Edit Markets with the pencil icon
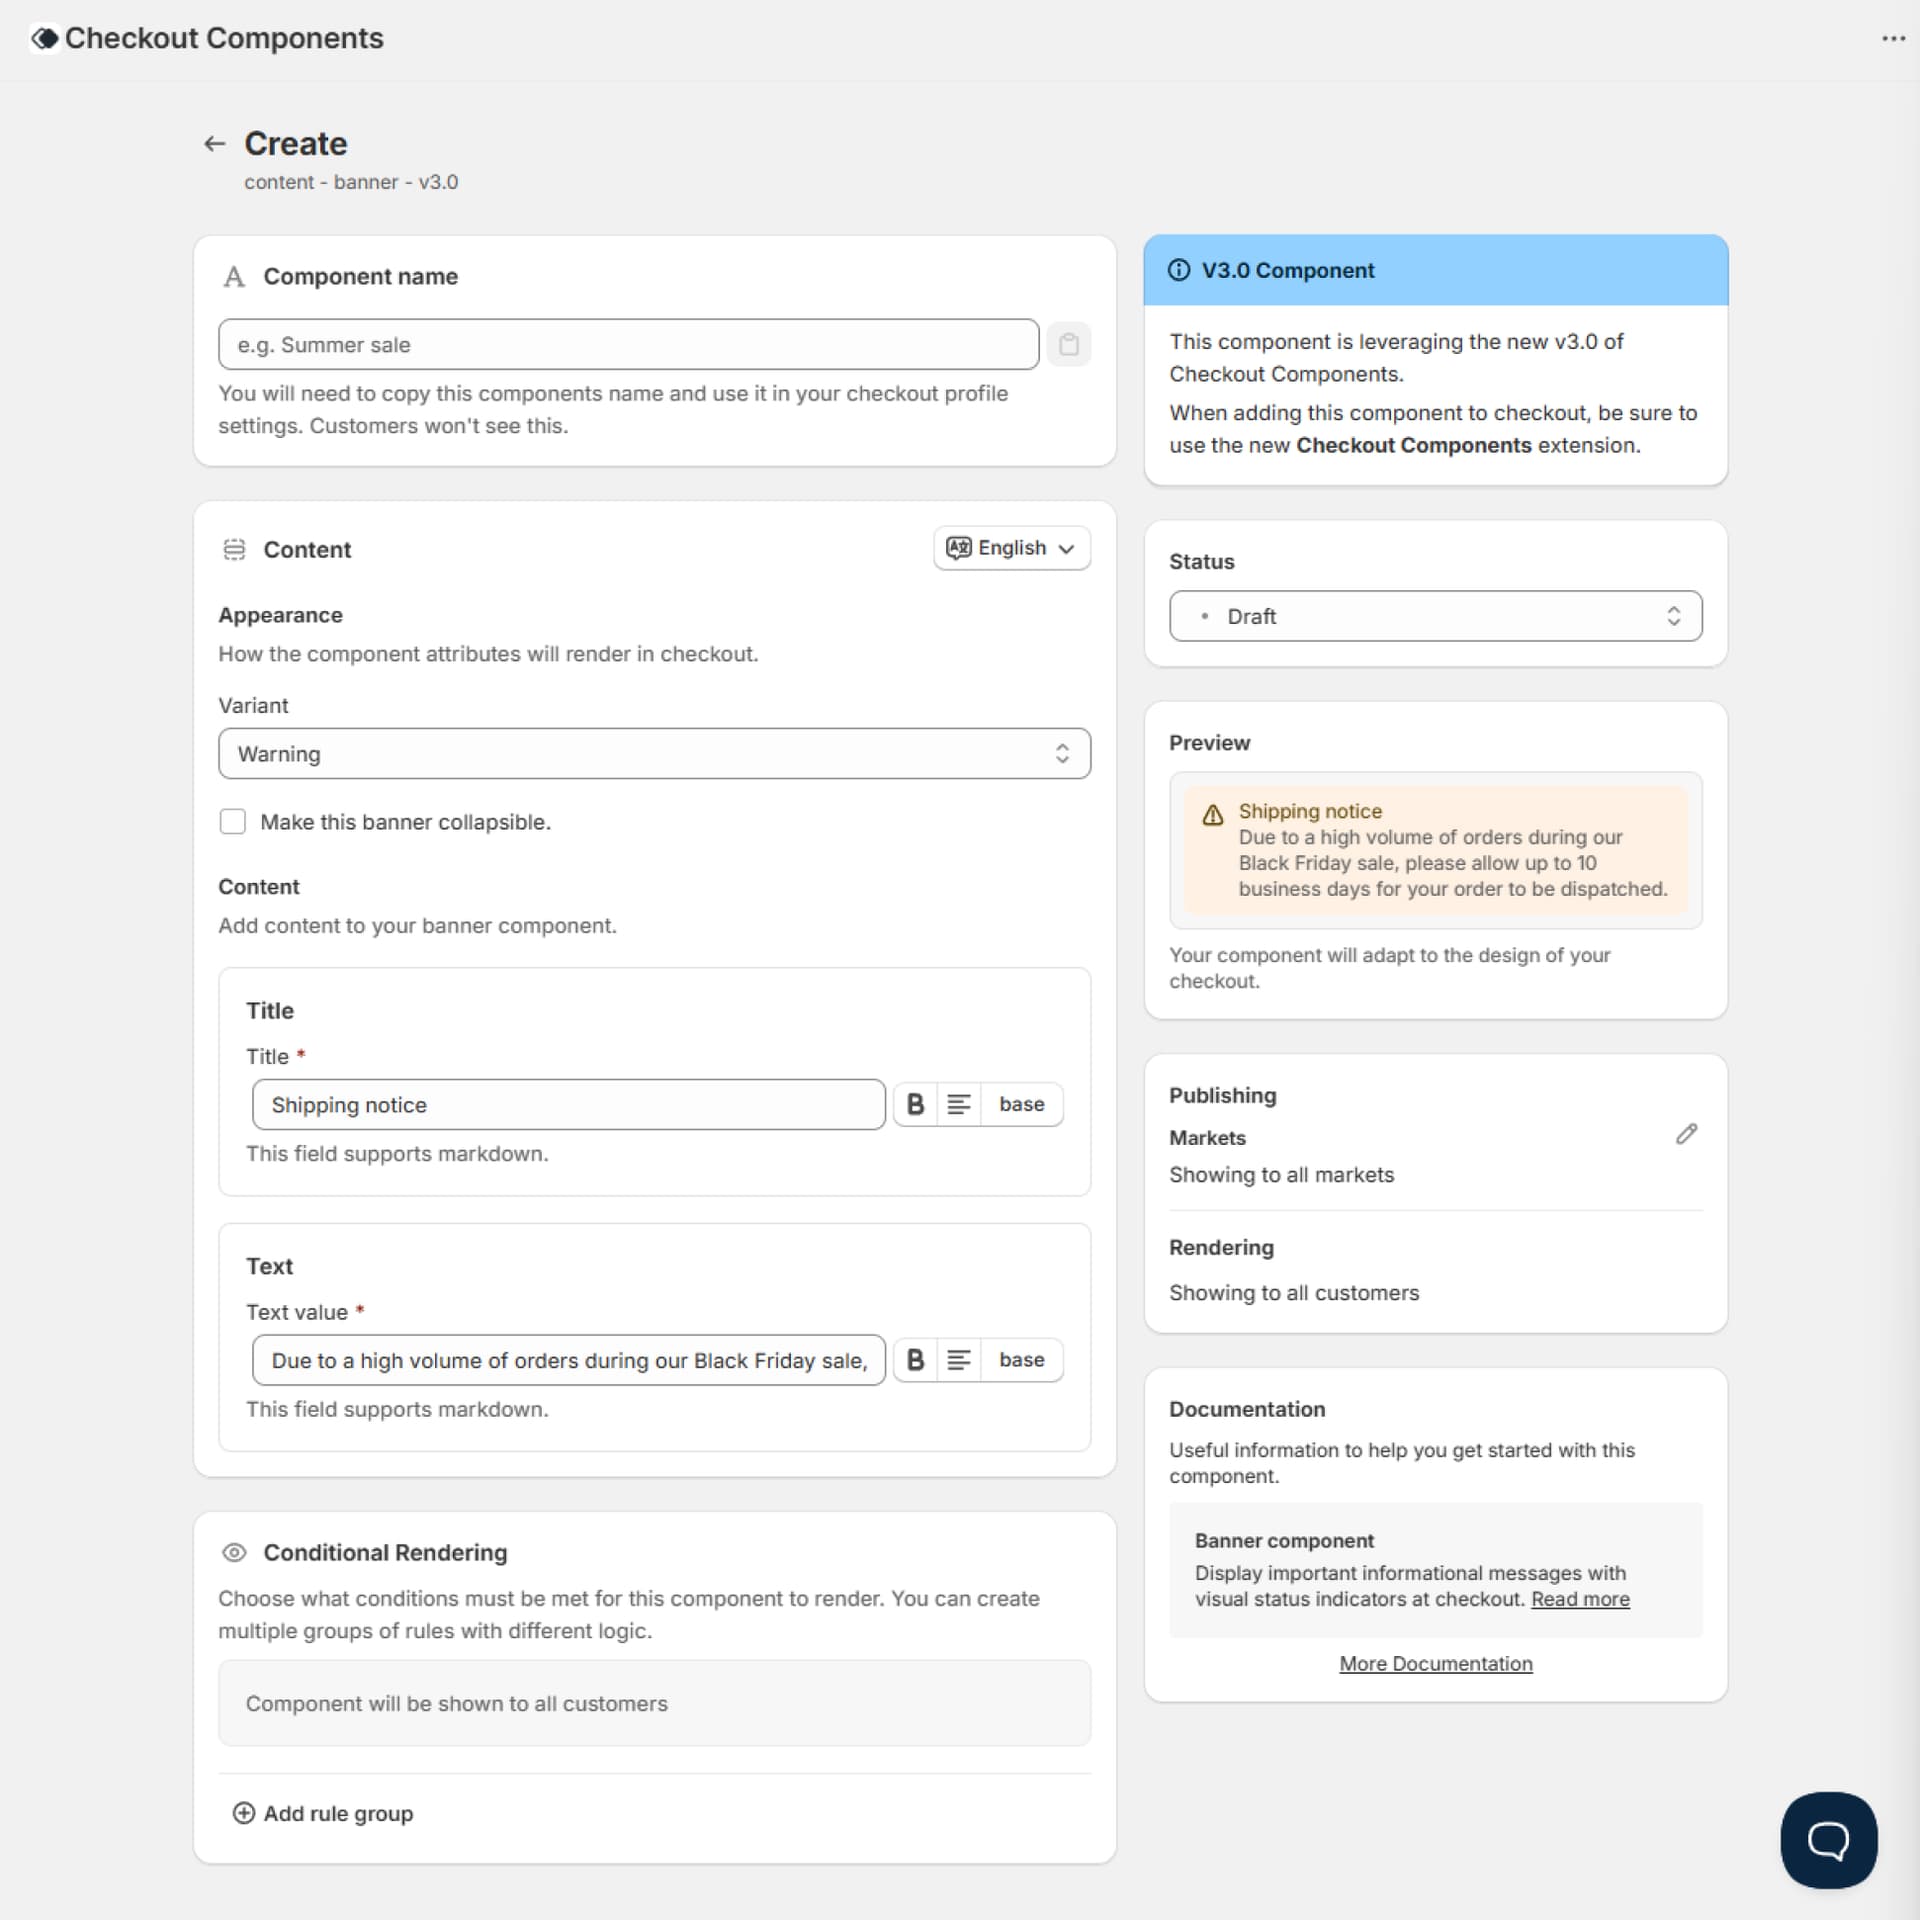 (1685, 1133)
